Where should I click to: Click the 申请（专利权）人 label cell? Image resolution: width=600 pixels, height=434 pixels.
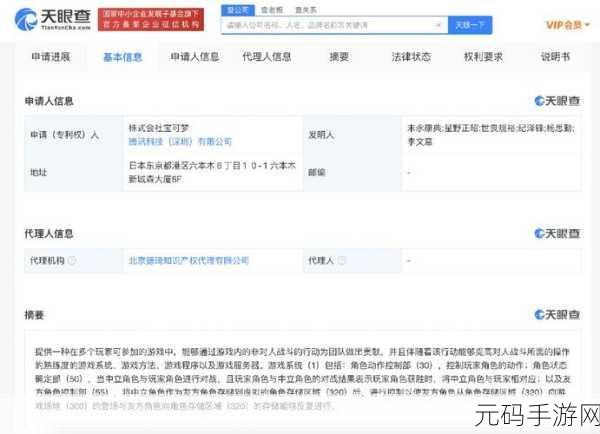pyautogui.click(x=73, y=135)
